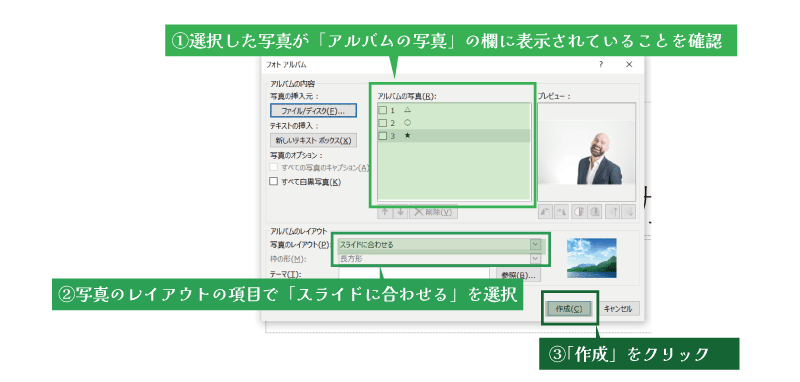Rotate preview photo clockwise

[x=562, y=212]
